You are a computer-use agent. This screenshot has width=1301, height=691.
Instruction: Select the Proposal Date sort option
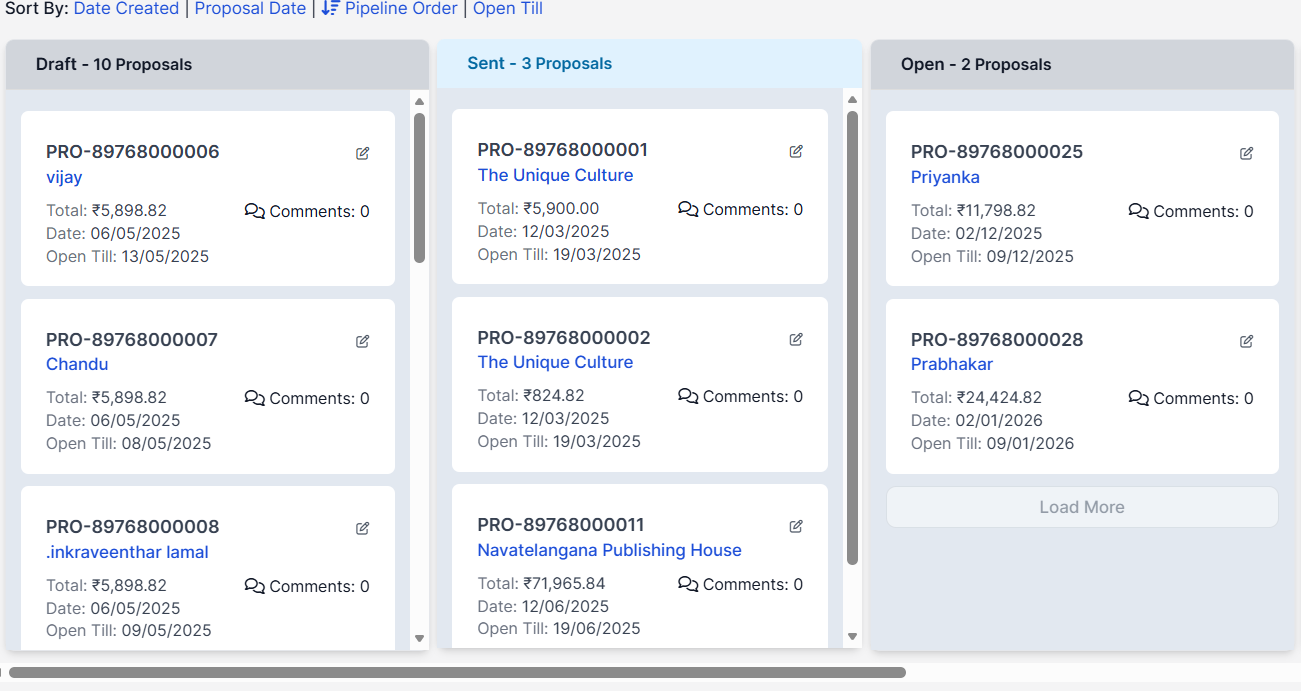click(x=250, y=8)
